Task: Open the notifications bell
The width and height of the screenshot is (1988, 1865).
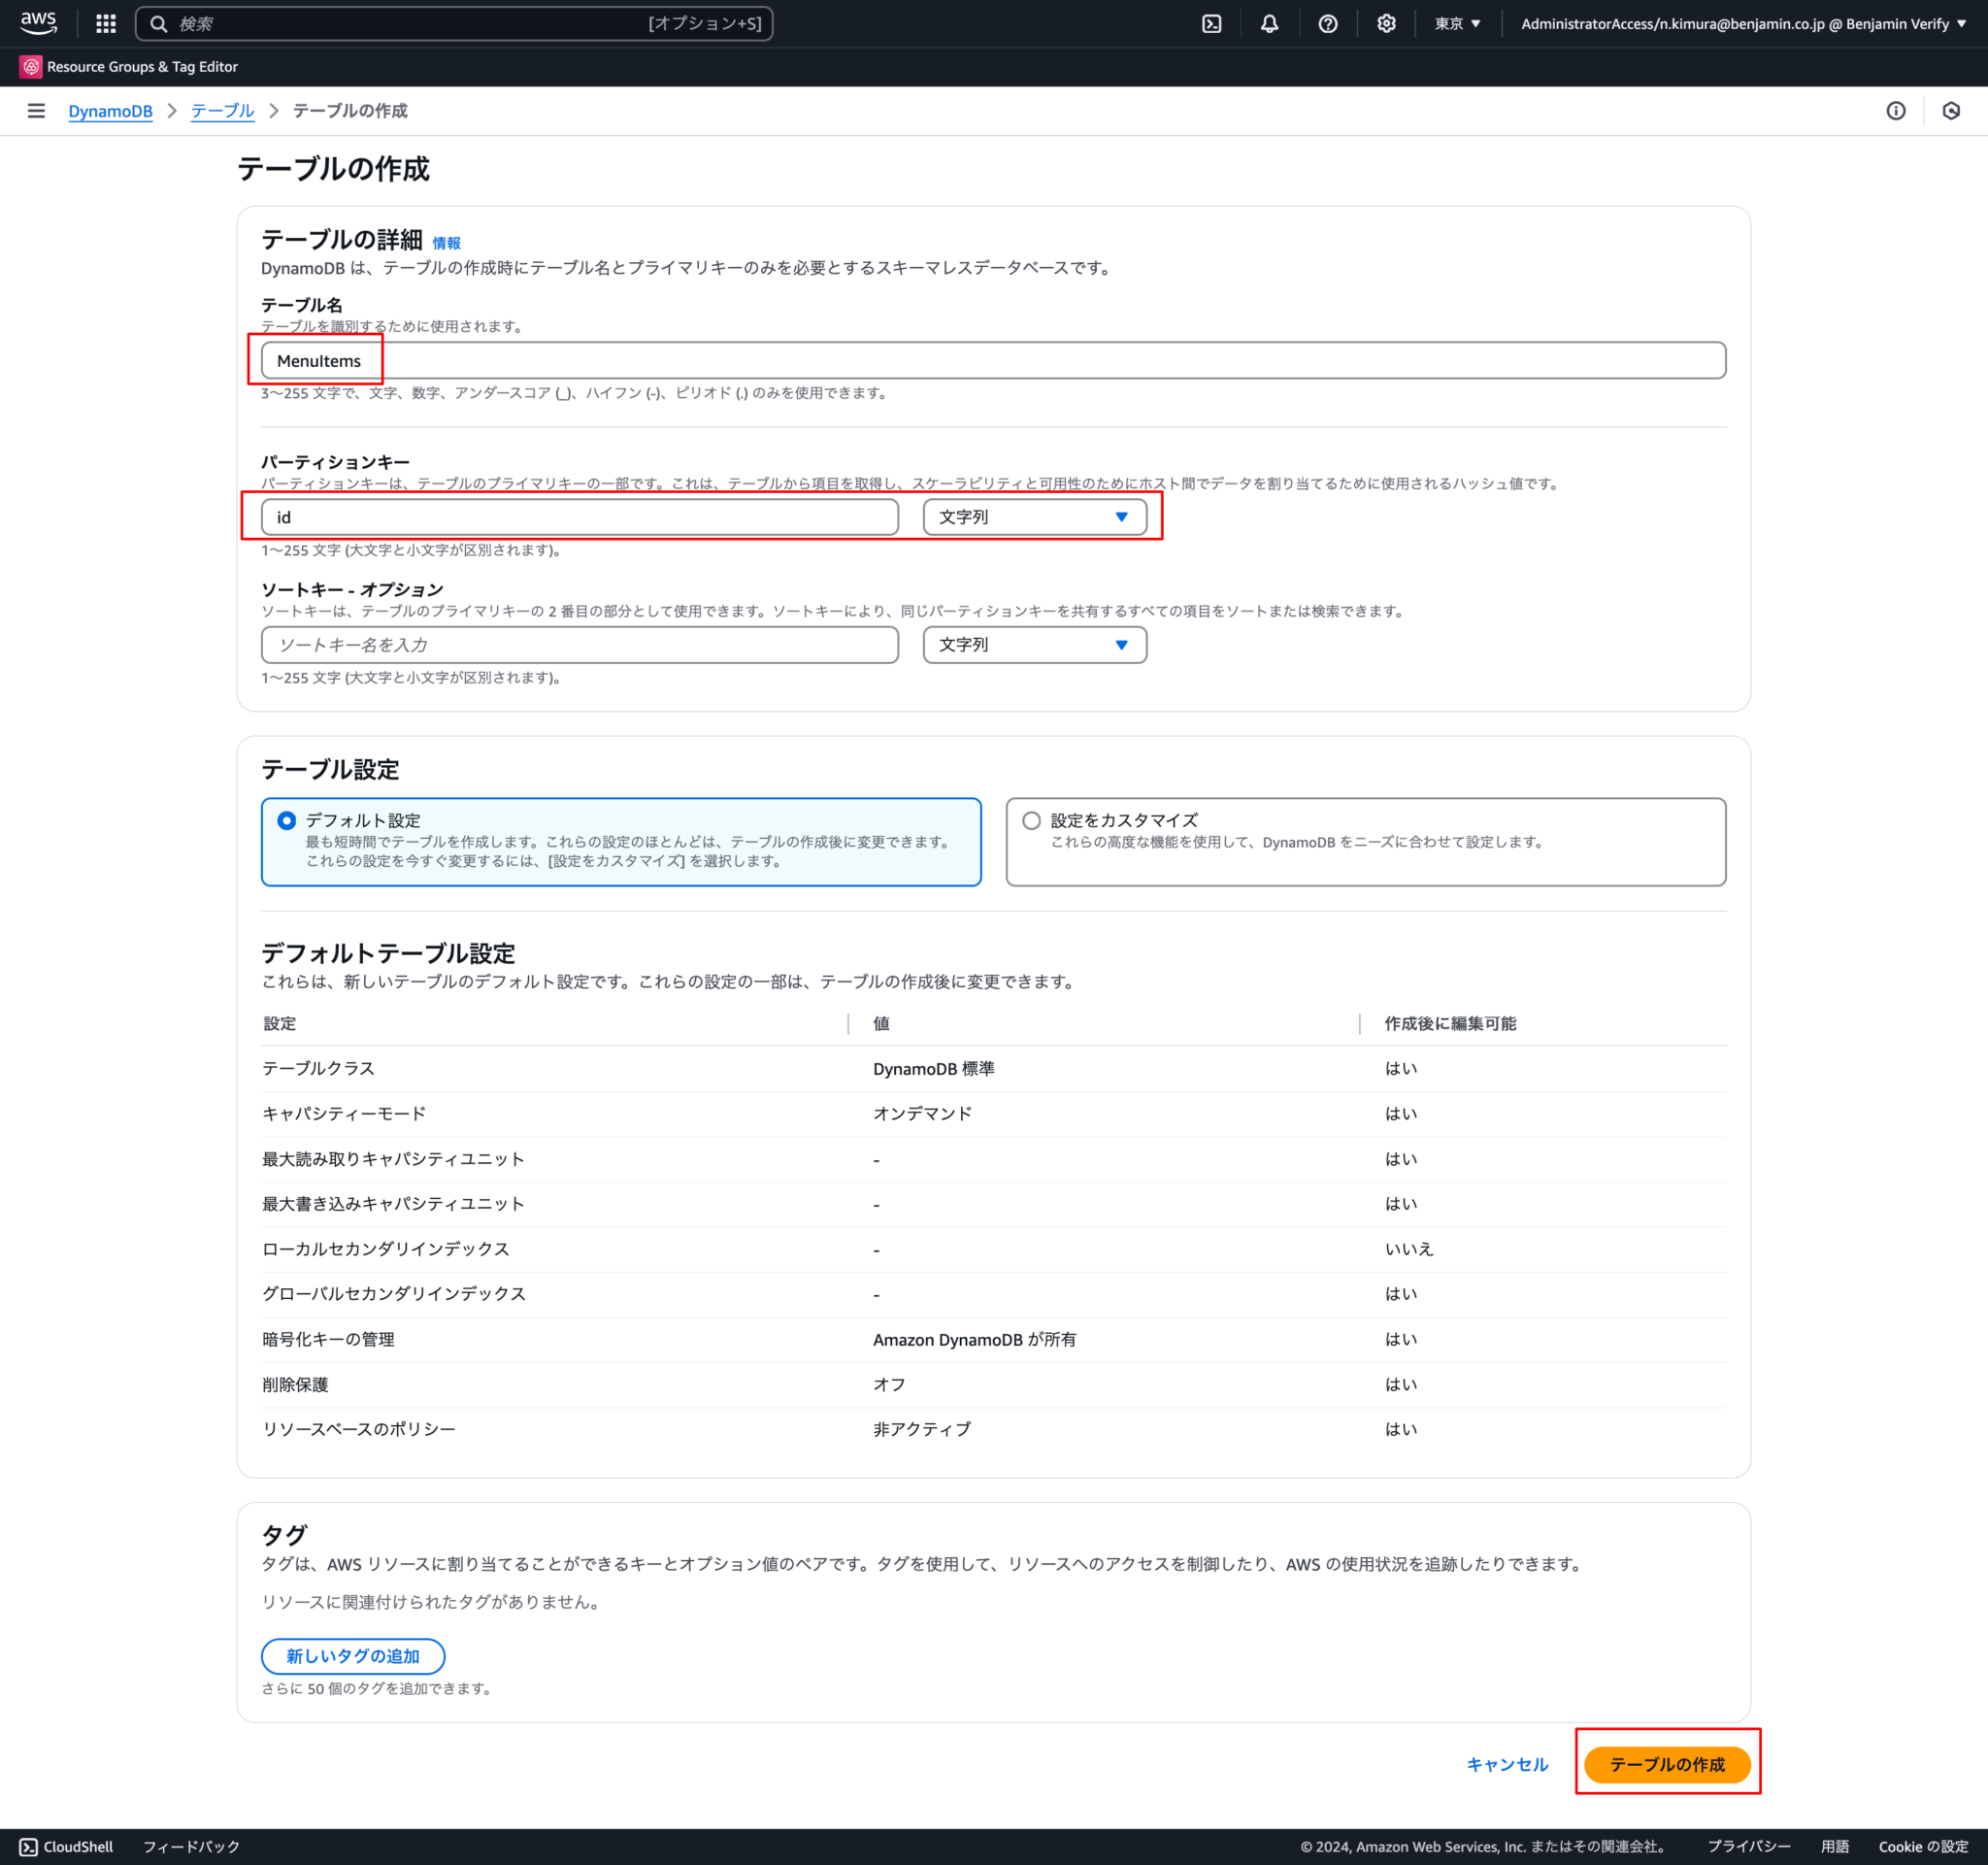Action: [x=1269, y=23]
